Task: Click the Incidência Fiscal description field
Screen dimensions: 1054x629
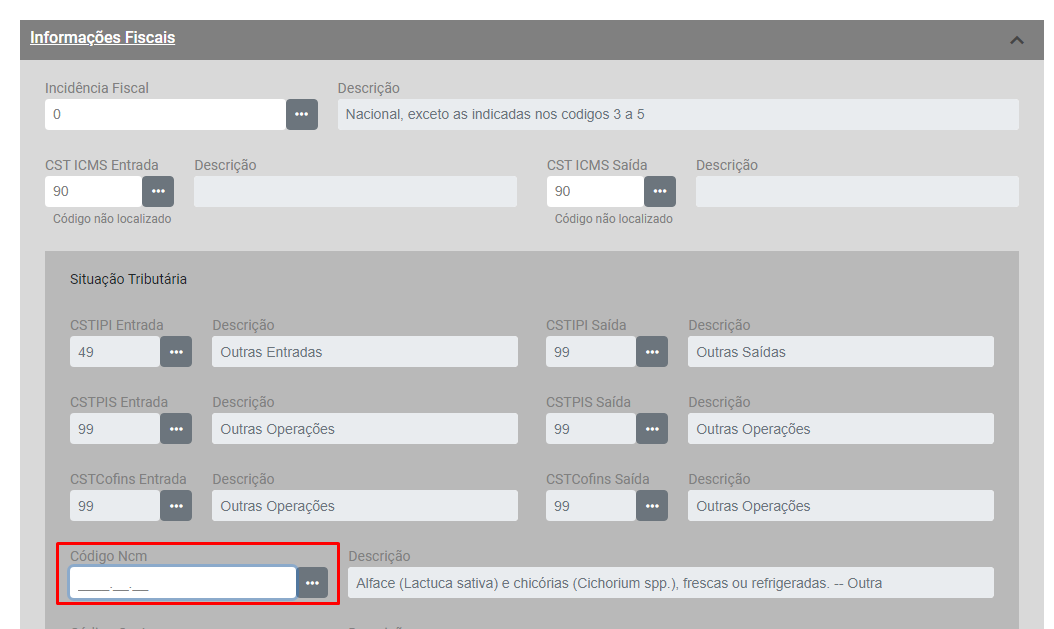Action: tap(678, 114)
